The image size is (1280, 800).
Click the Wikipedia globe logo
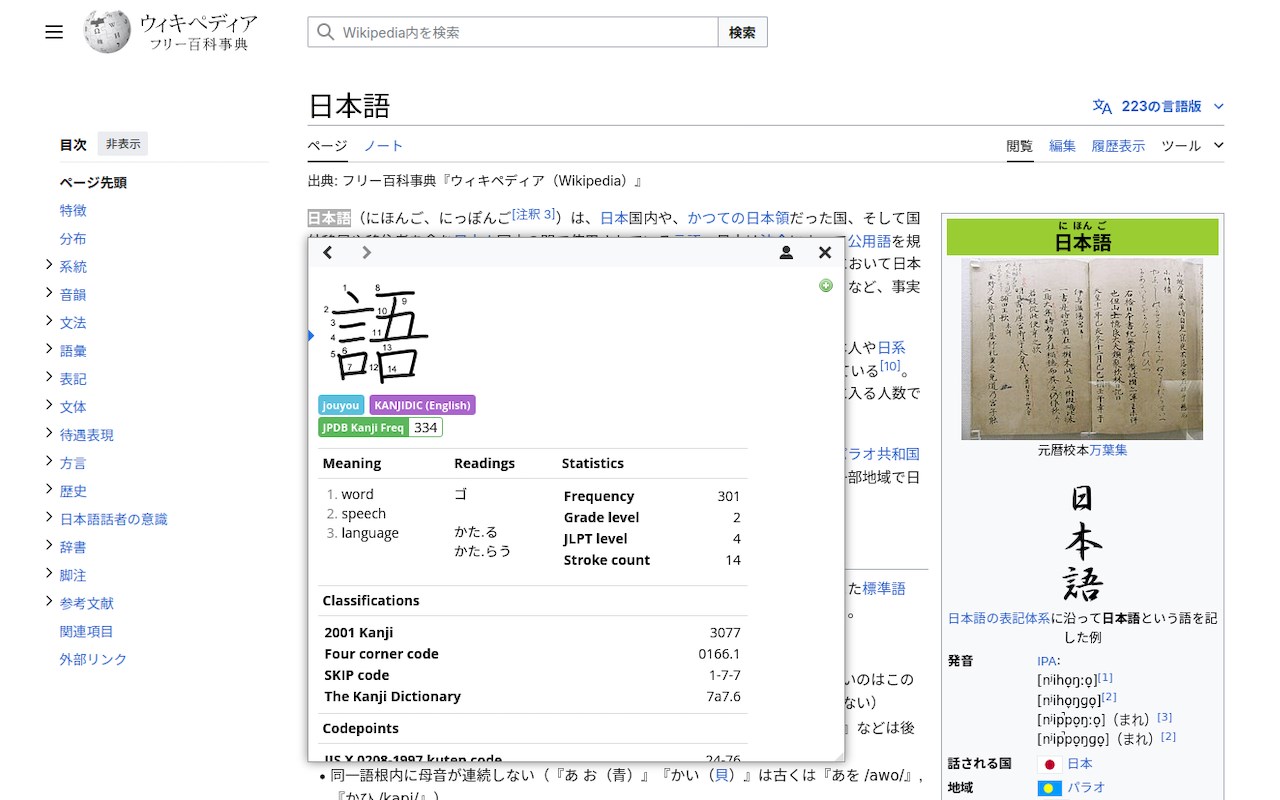coord(106,31)
